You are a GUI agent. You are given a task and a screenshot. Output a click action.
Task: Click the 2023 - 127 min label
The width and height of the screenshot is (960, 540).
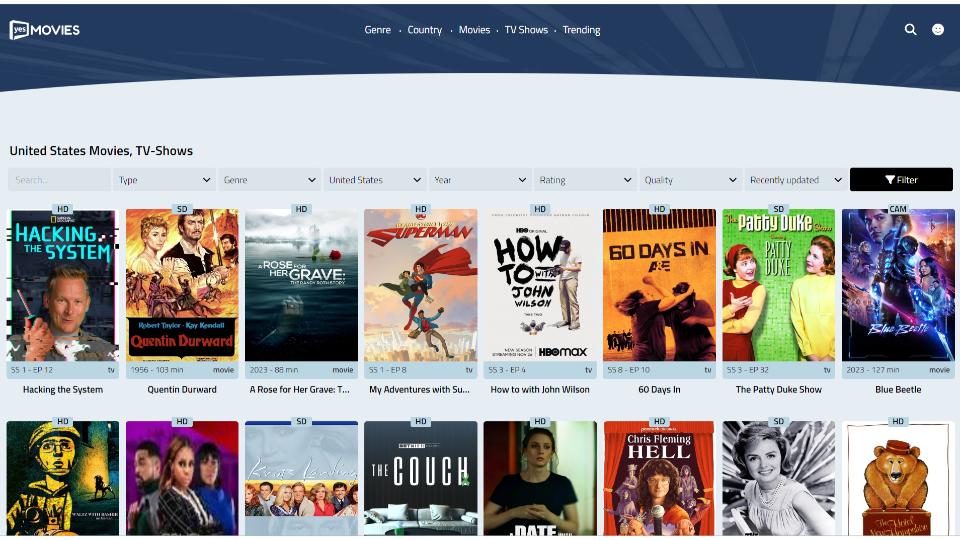(x=873, y=370)
